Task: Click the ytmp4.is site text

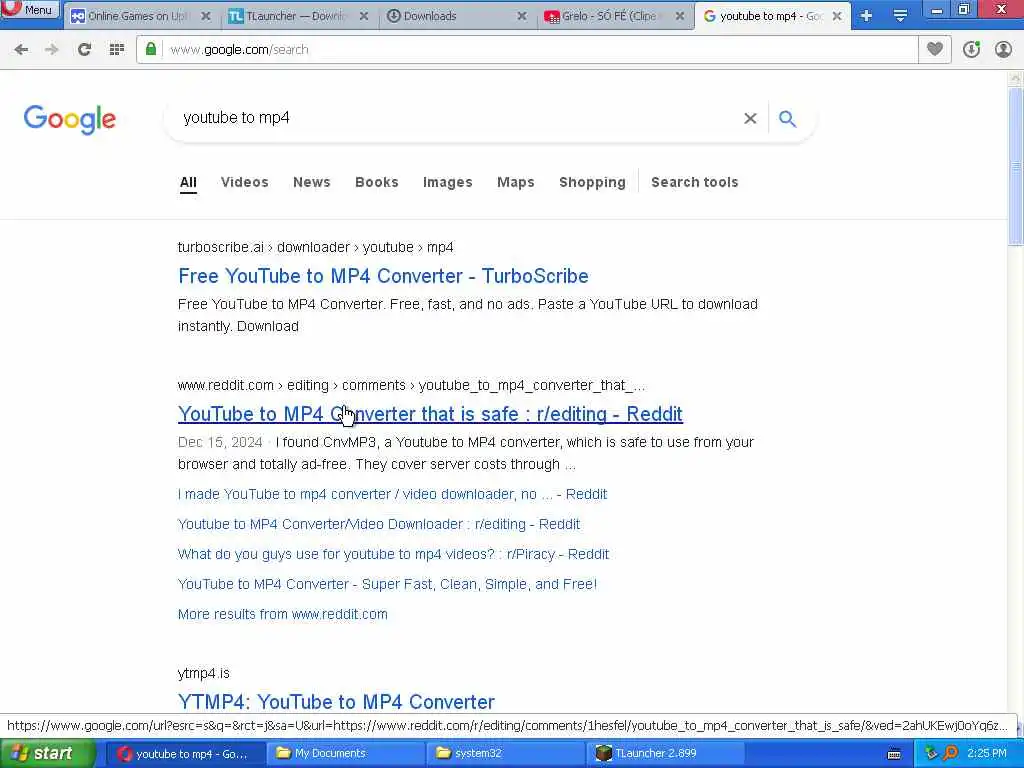Action: click(x=204, y=673)
